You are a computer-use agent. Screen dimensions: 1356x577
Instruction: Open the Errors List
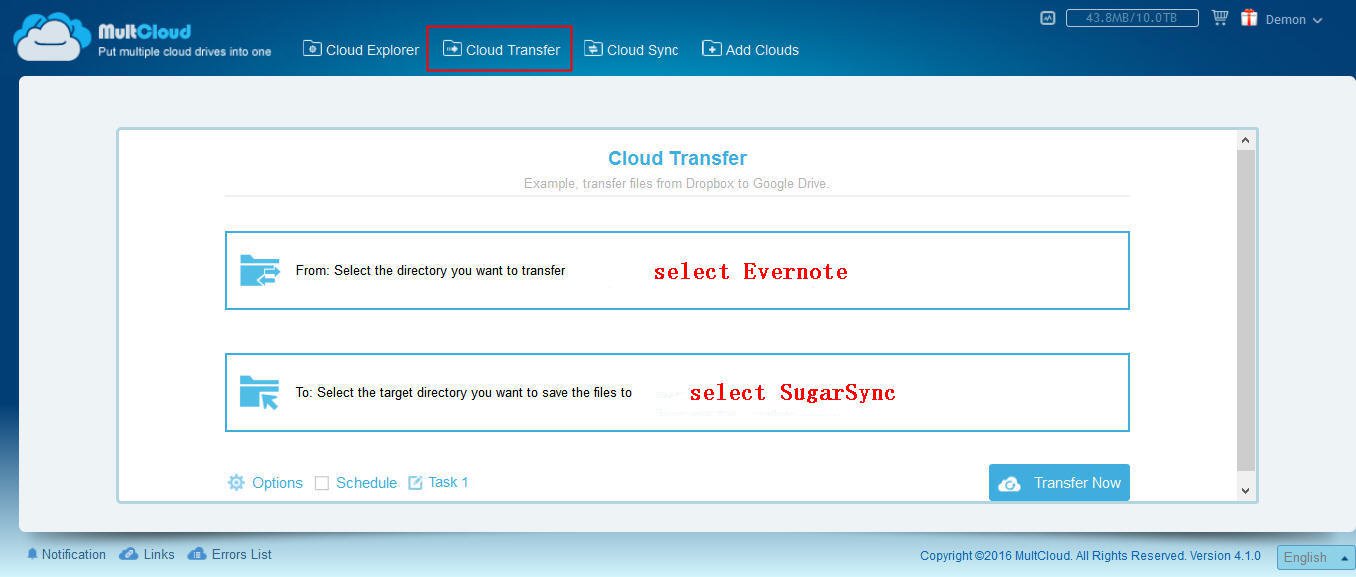(x=230, y=554)
